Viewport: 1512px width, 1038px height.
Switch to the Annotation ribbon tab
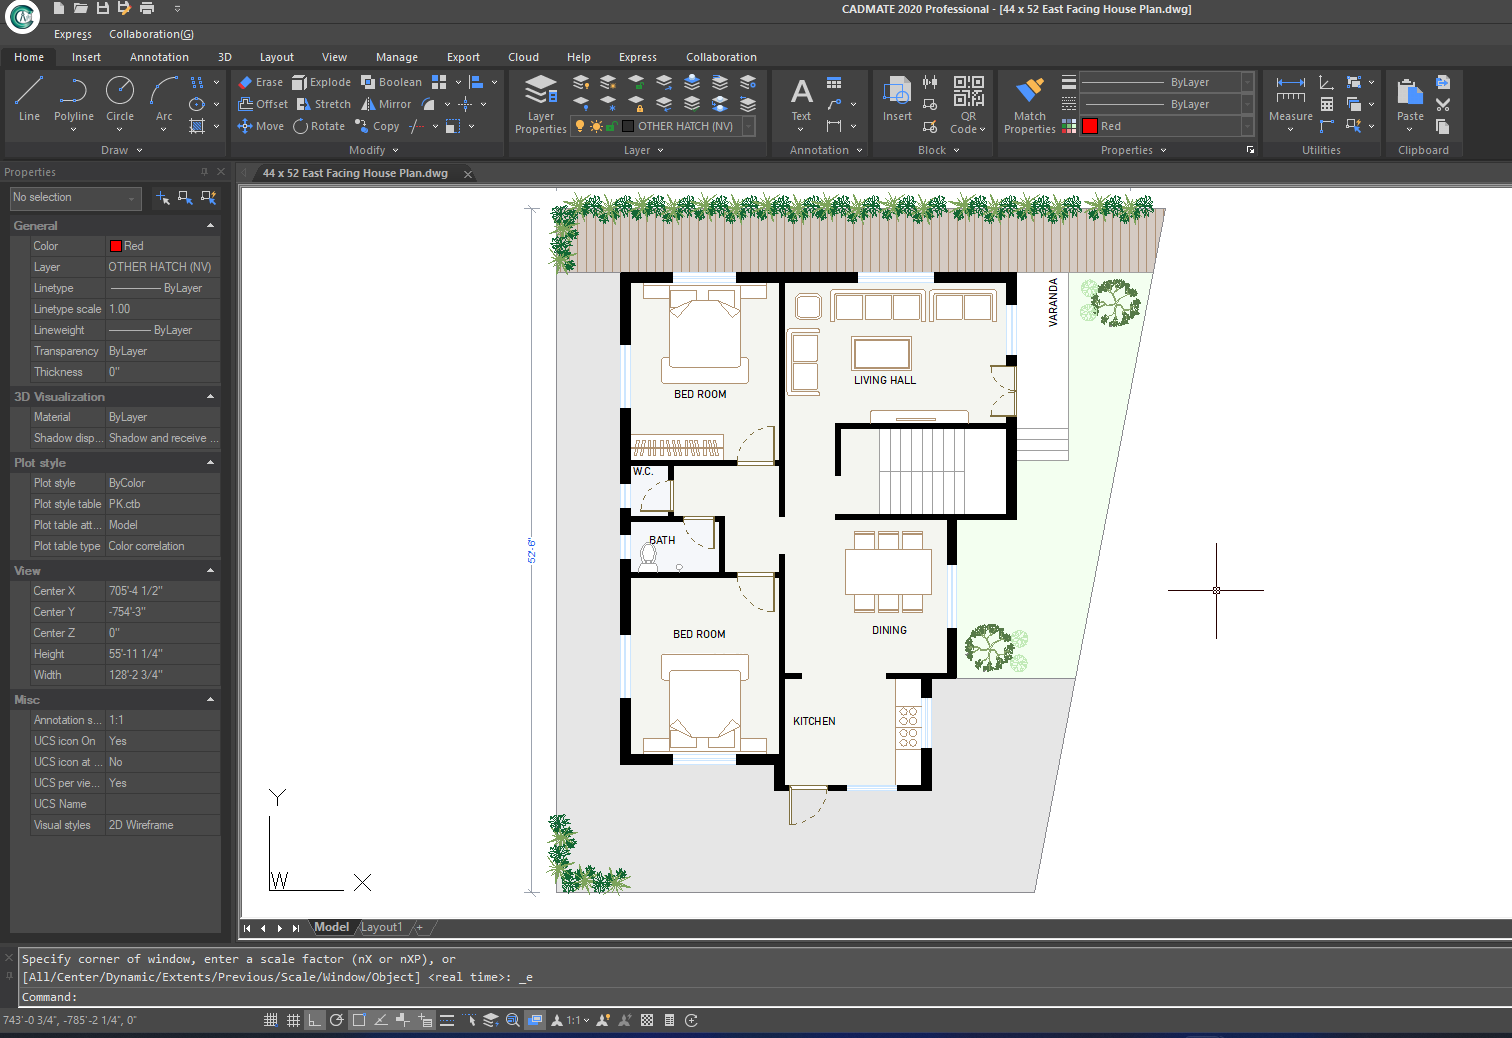click(x=159, y=57)
